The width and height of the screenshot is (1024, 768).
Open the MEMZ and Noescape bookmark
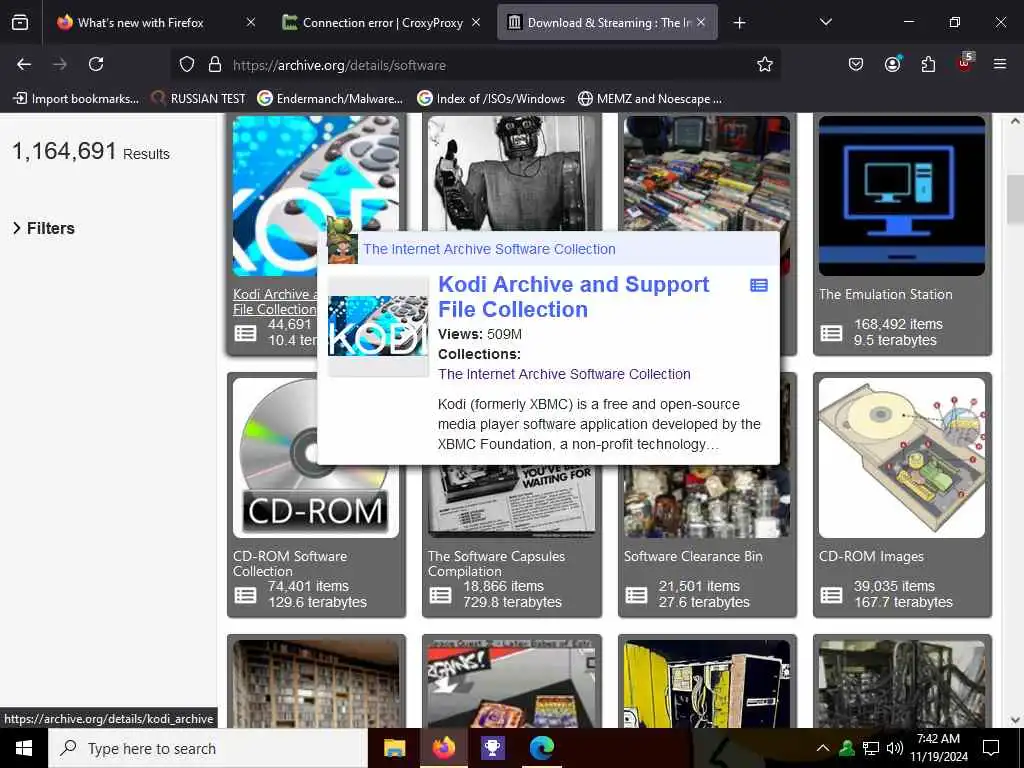tap(650, 99)
